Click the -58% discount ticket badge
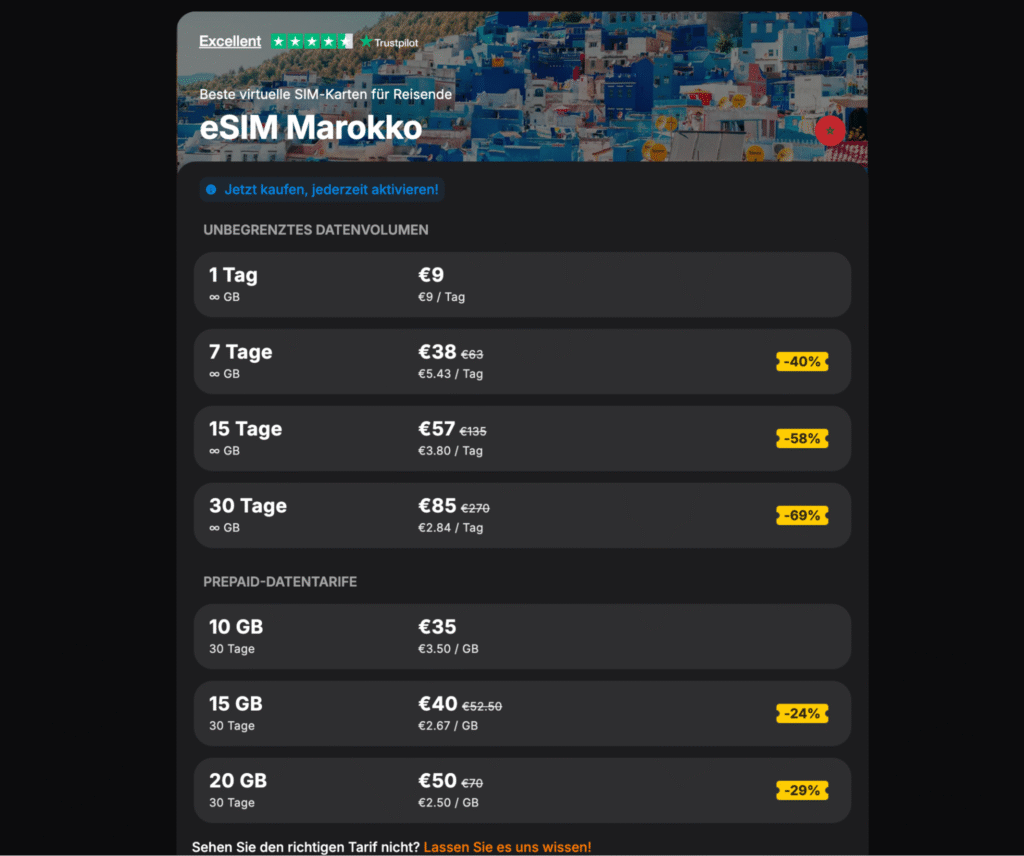This screenshot has height=856, width=1024. click(802, 438)
